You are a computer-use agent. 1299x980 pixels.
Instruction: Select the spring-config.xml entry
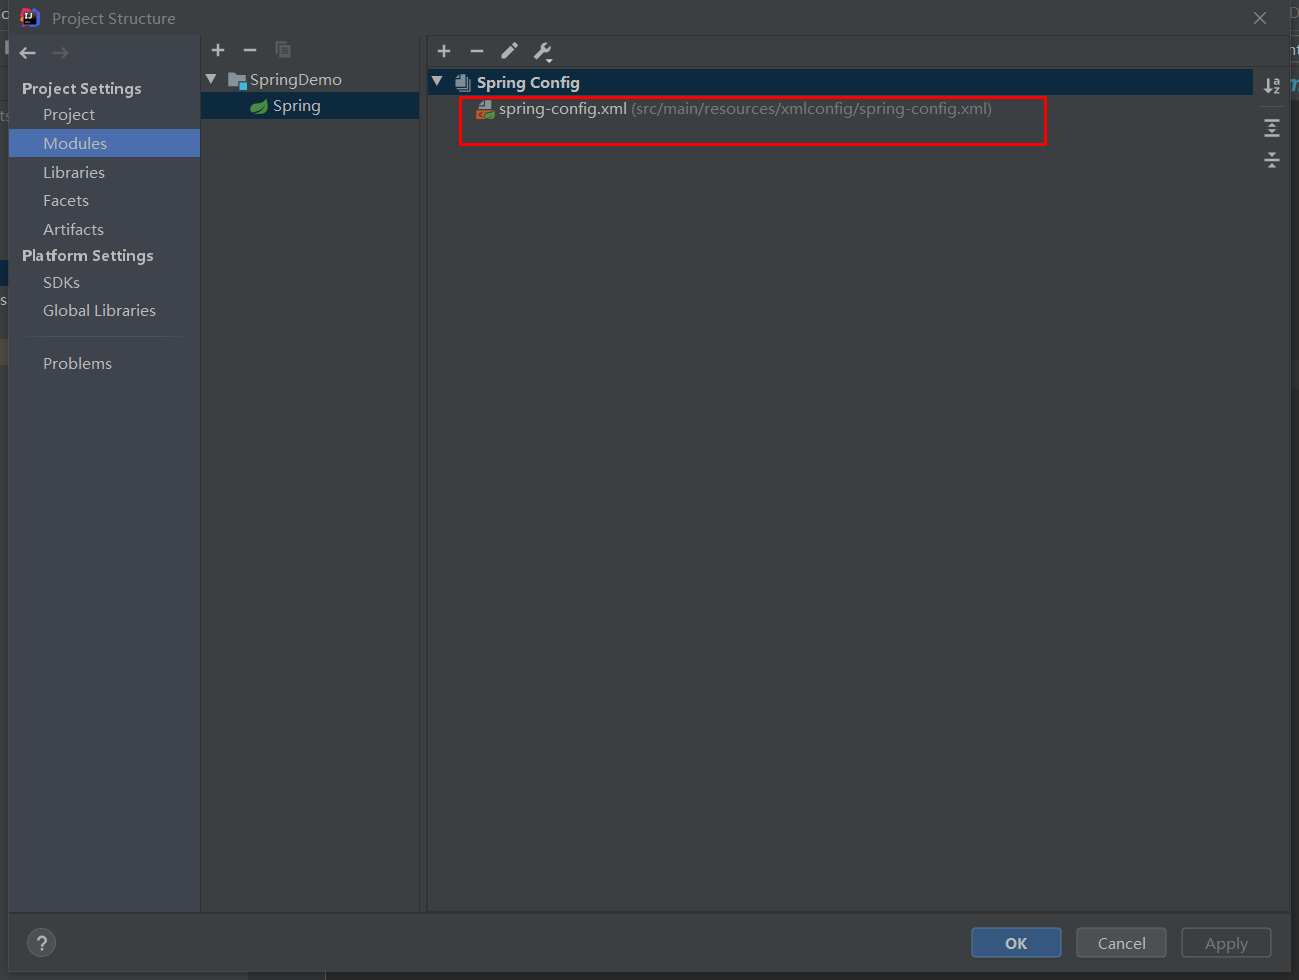click(745, 109)
